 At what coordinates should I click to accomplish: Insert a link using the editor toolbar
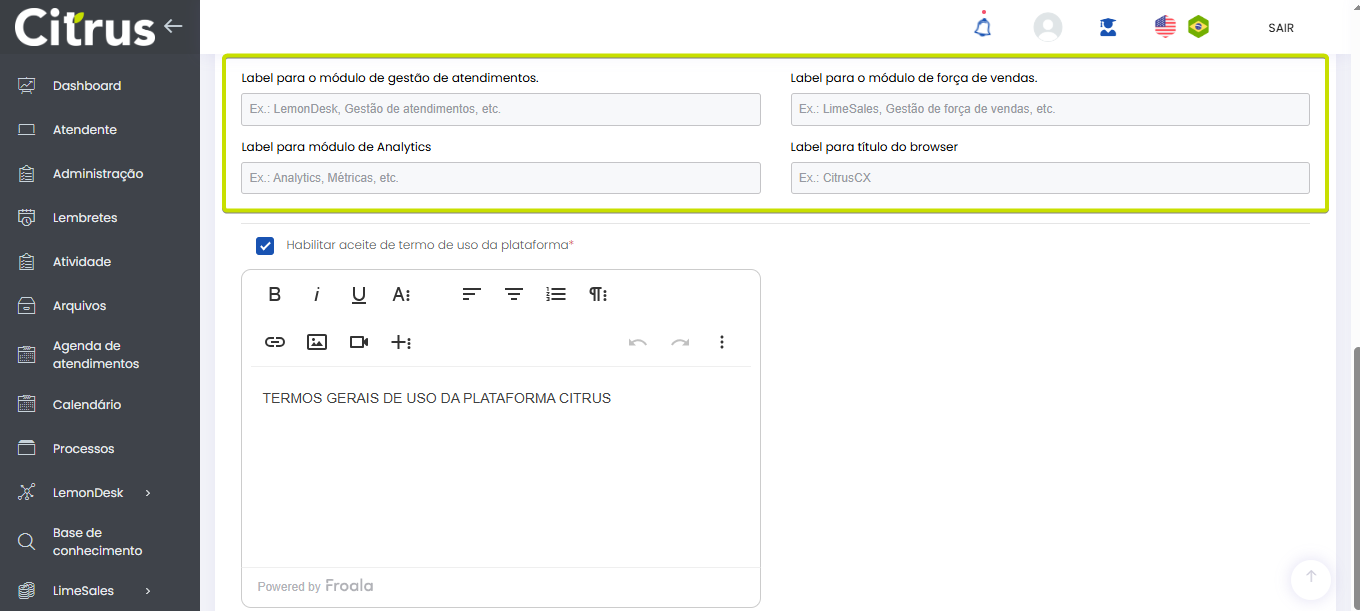[275, 342]
